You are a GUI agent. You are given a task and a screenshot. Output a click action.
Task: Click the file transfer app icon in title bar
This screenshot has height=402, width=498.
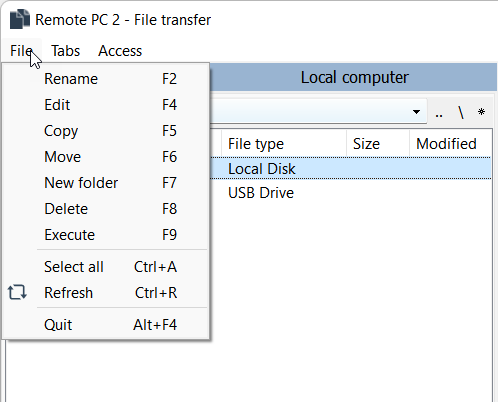[20, 19]
